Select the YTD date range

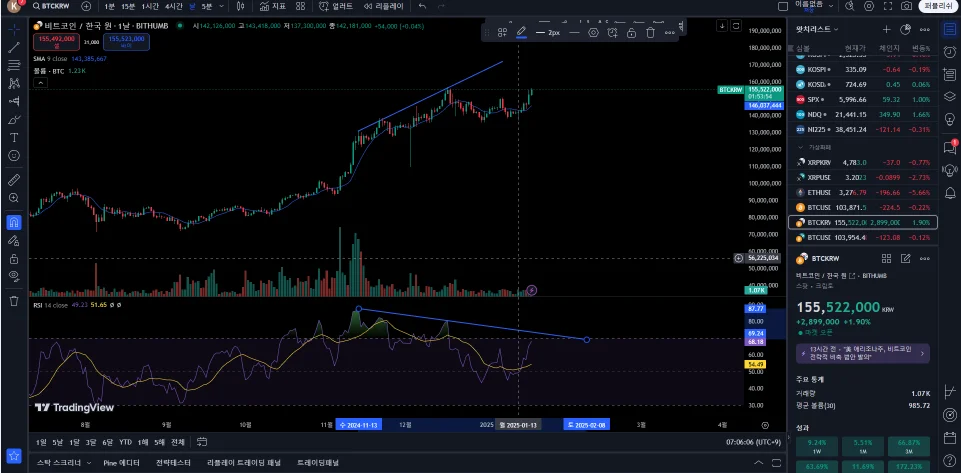[x=126, y=442]
